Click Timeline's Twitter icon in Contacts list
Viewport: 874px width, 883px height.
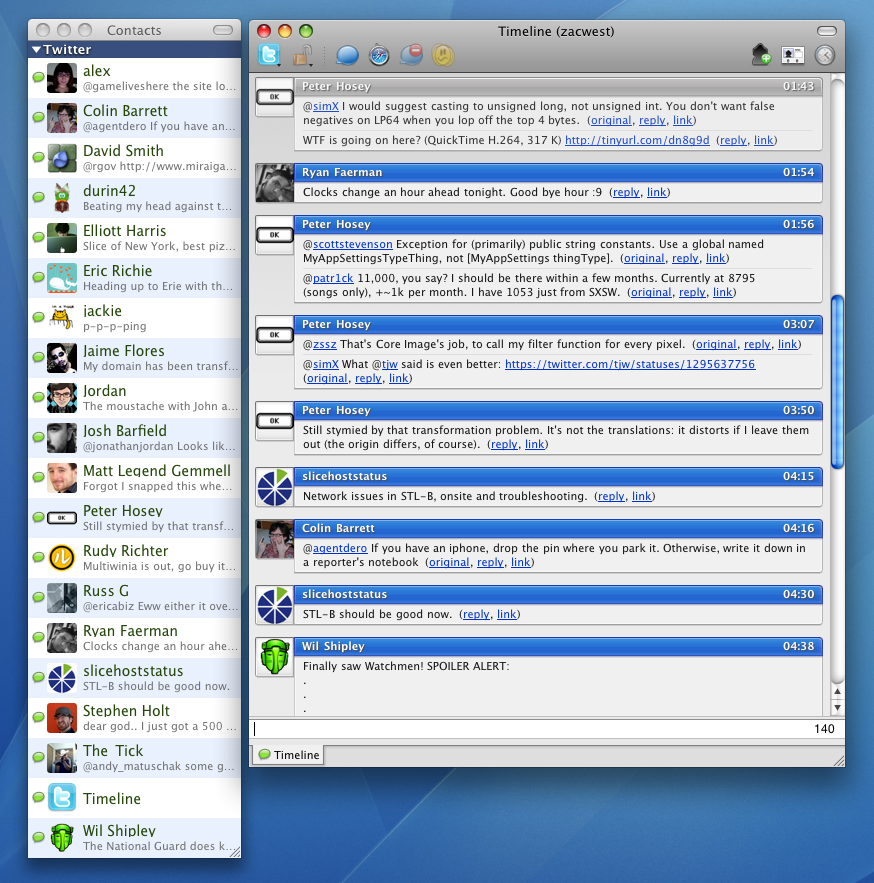(62, 797)
